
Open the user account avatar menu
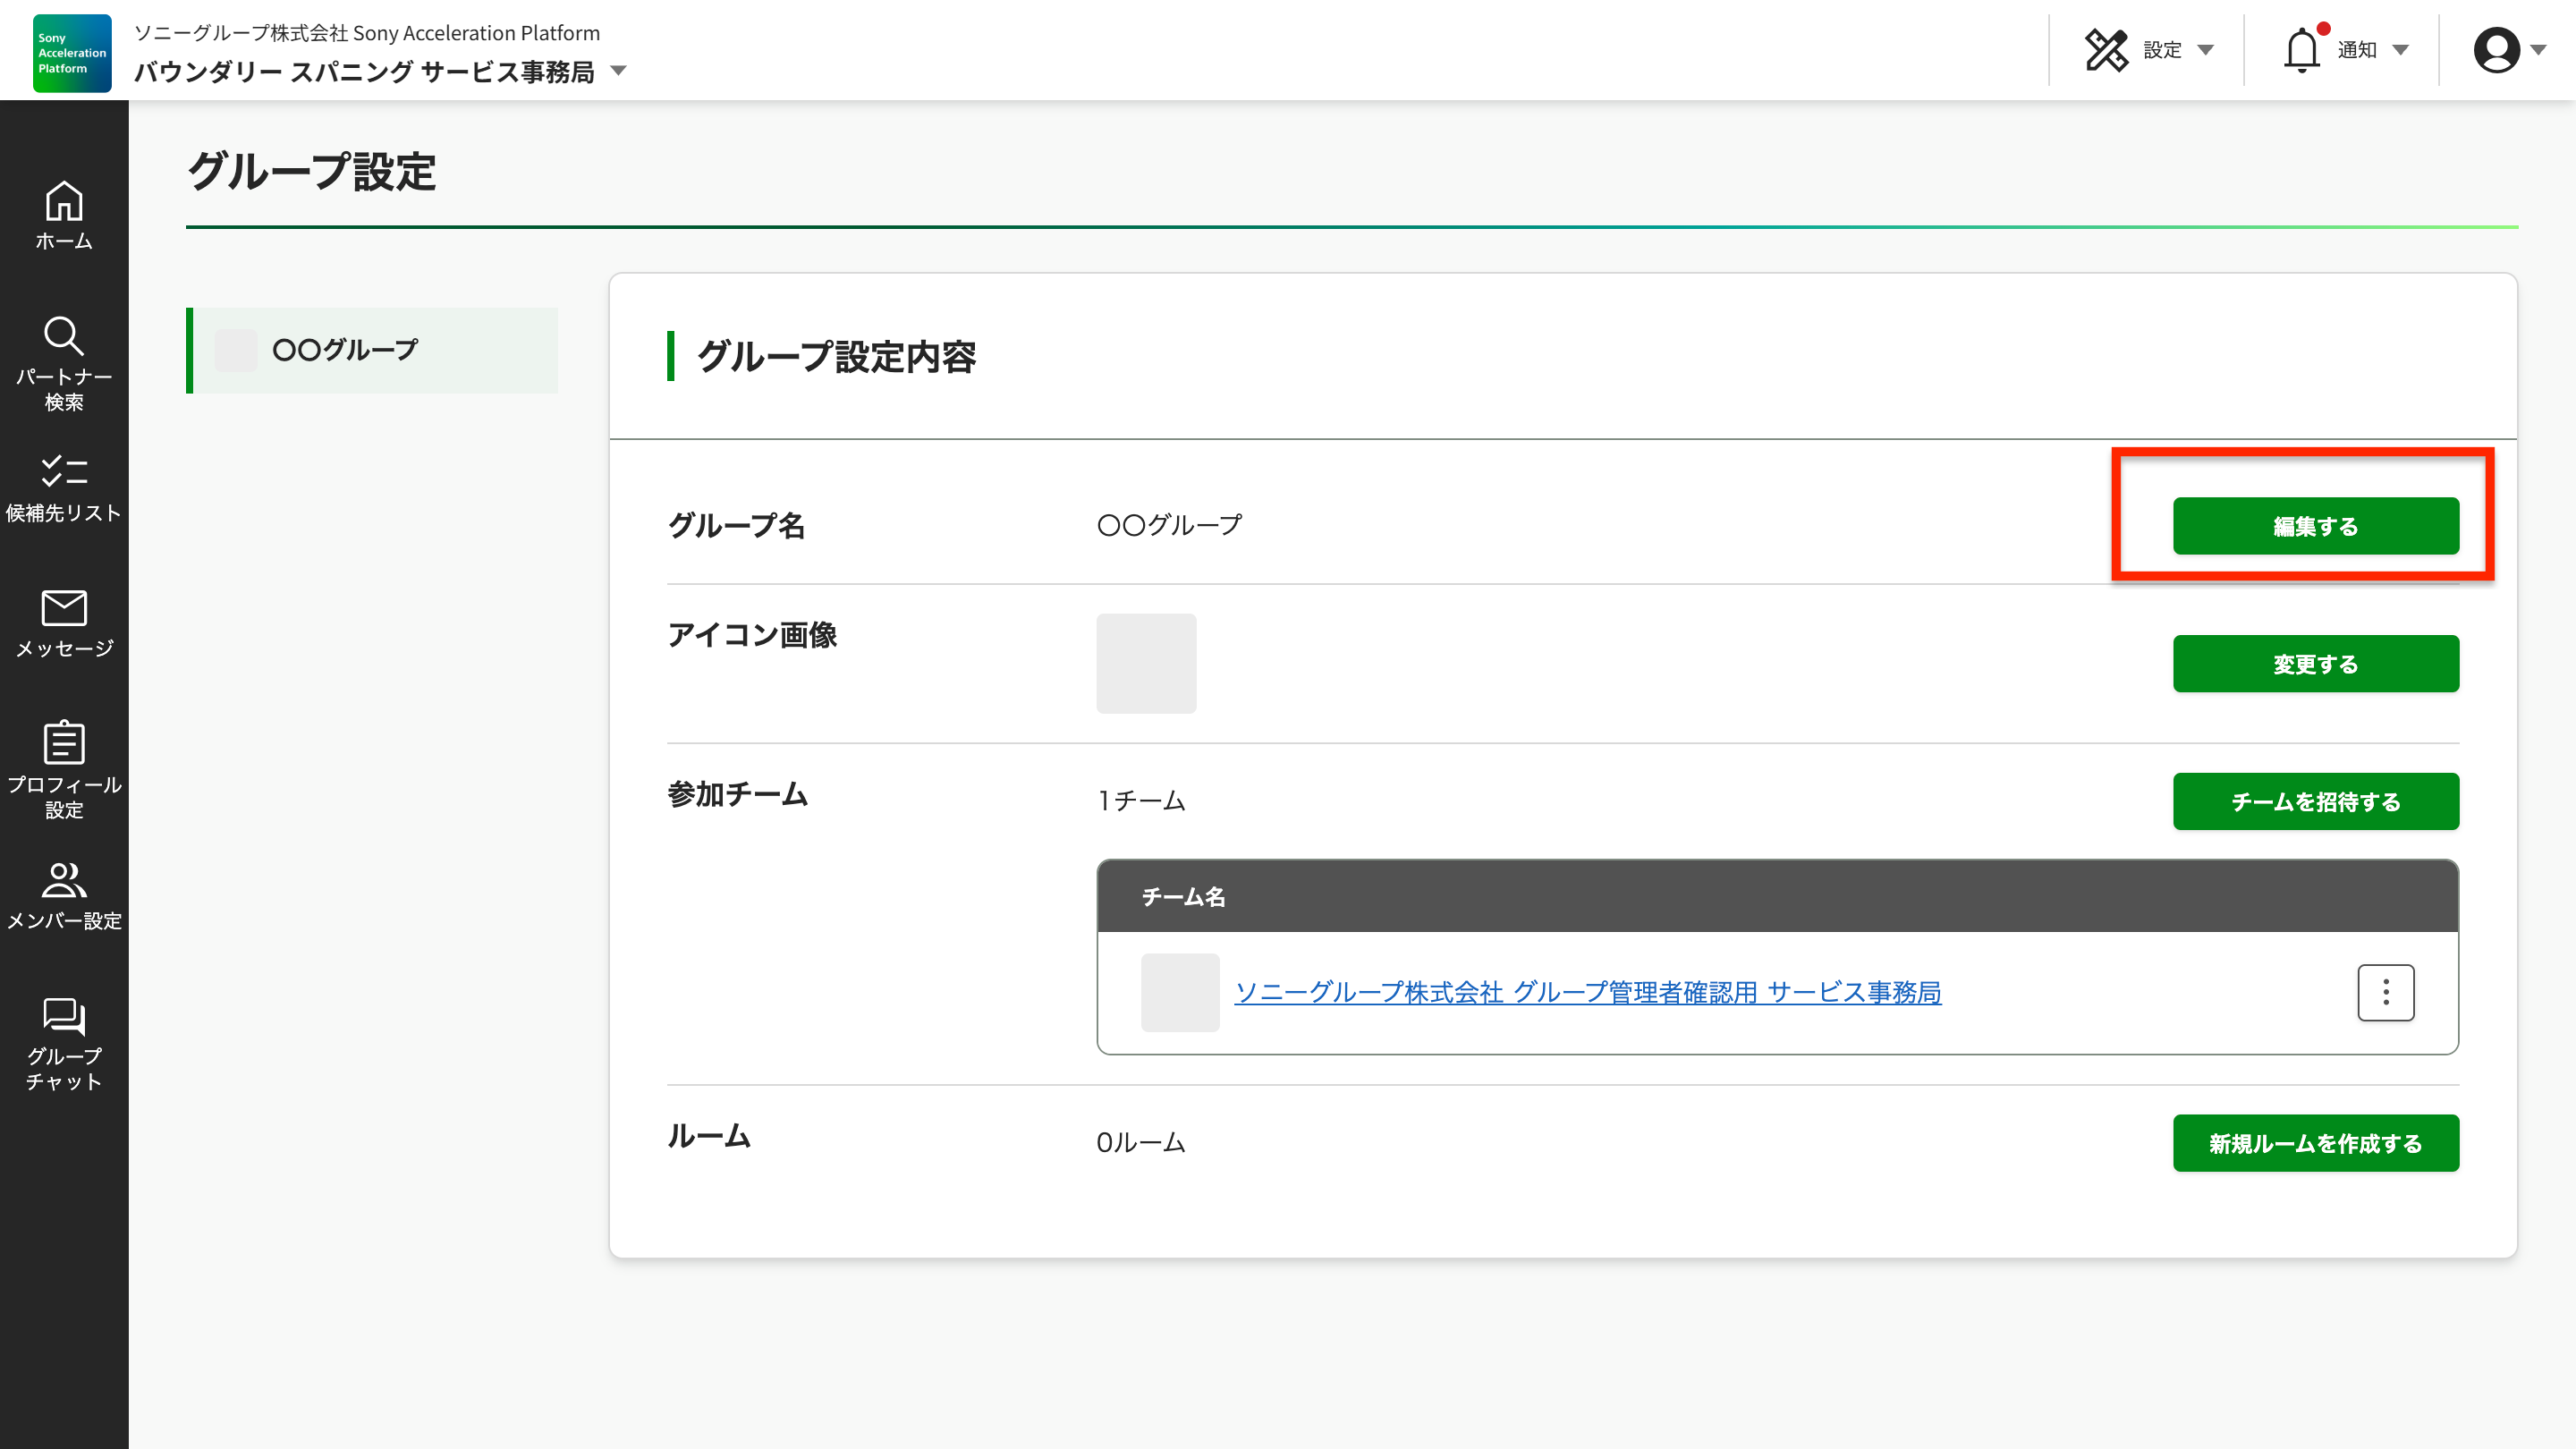pos(2496,50)
